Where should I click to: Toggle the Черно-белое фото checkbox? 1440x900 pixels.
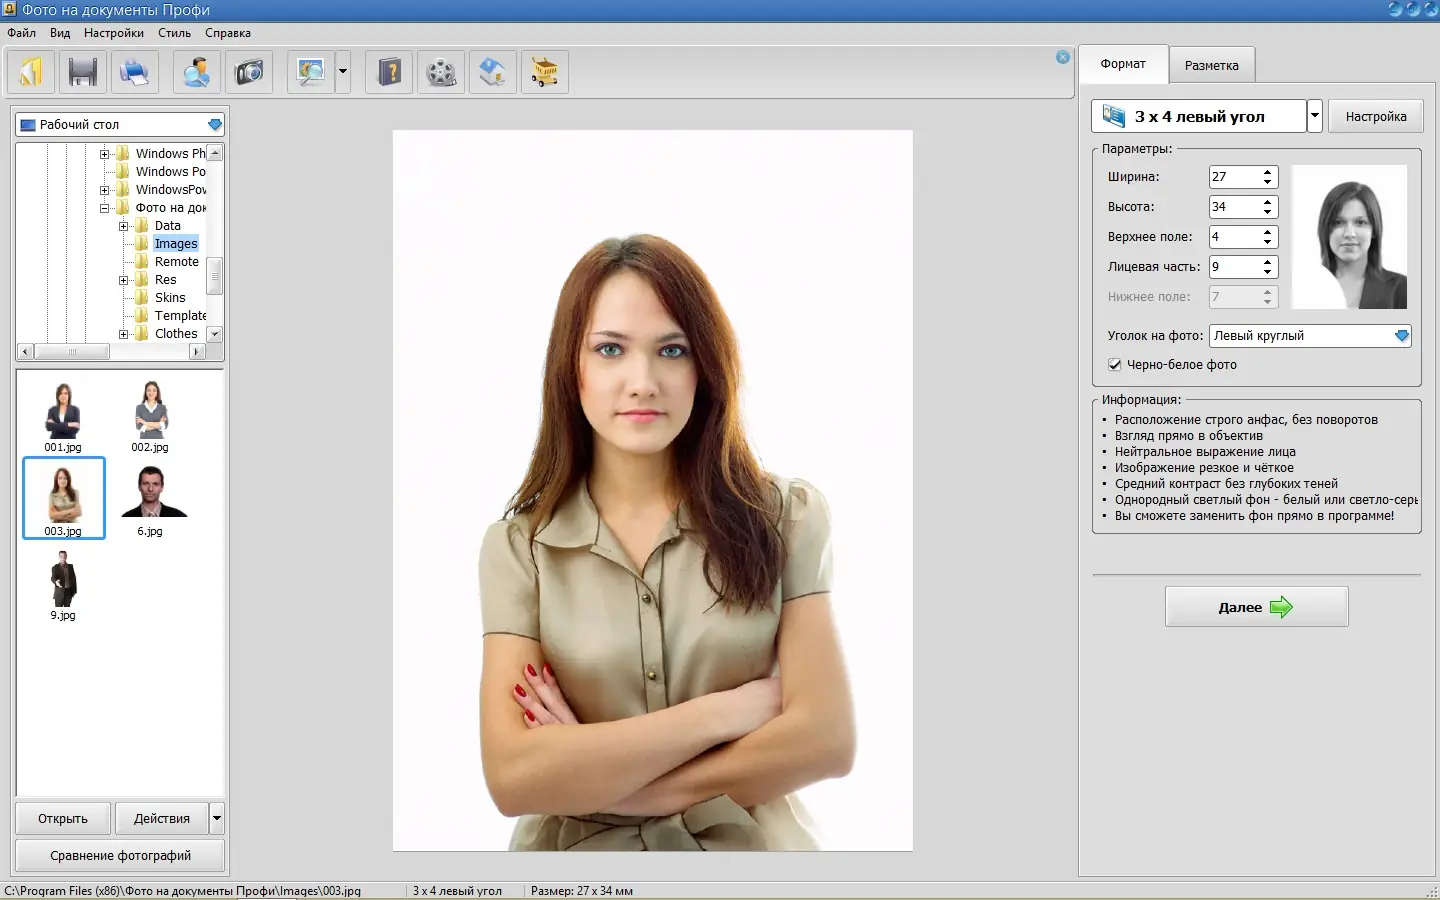tap(1115, 365)
